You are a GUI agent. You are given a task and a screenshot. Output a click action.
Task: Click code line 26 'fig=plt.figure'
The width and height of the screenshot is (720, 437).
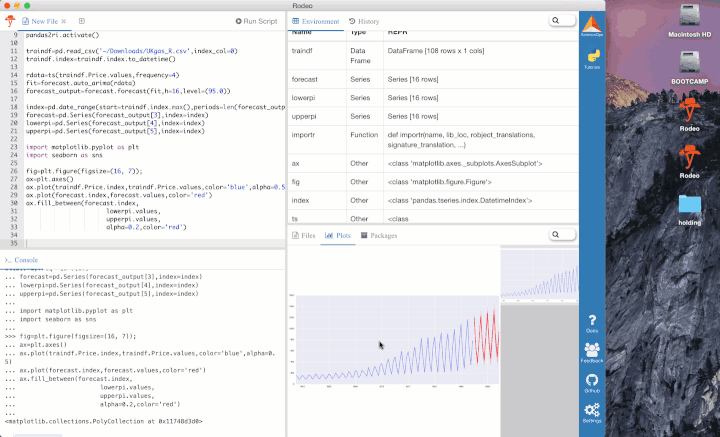coord(84,171)
